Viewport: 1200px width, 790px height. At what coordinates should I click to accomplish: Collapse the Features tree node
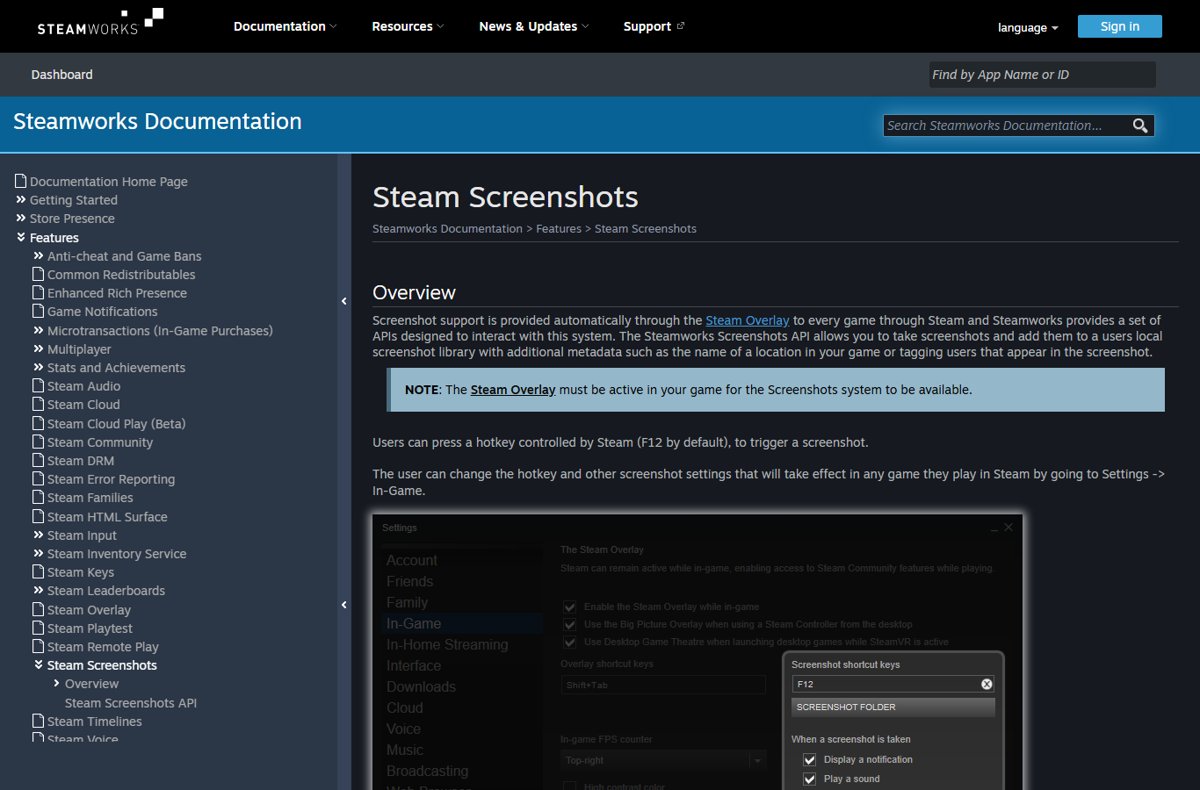(21, 237)
